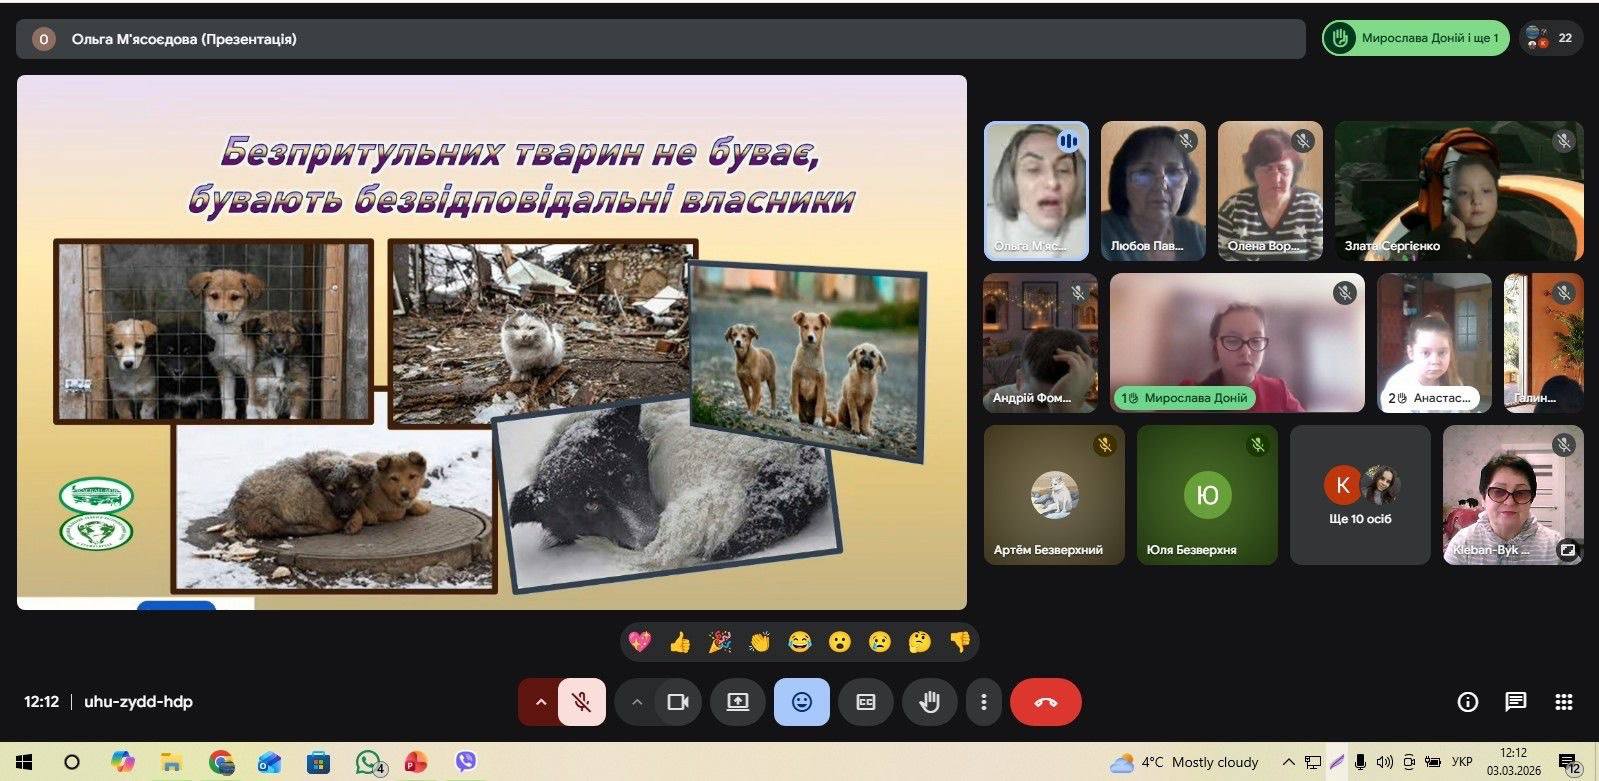Hide the emoji reactions bar

pos(801,702)
